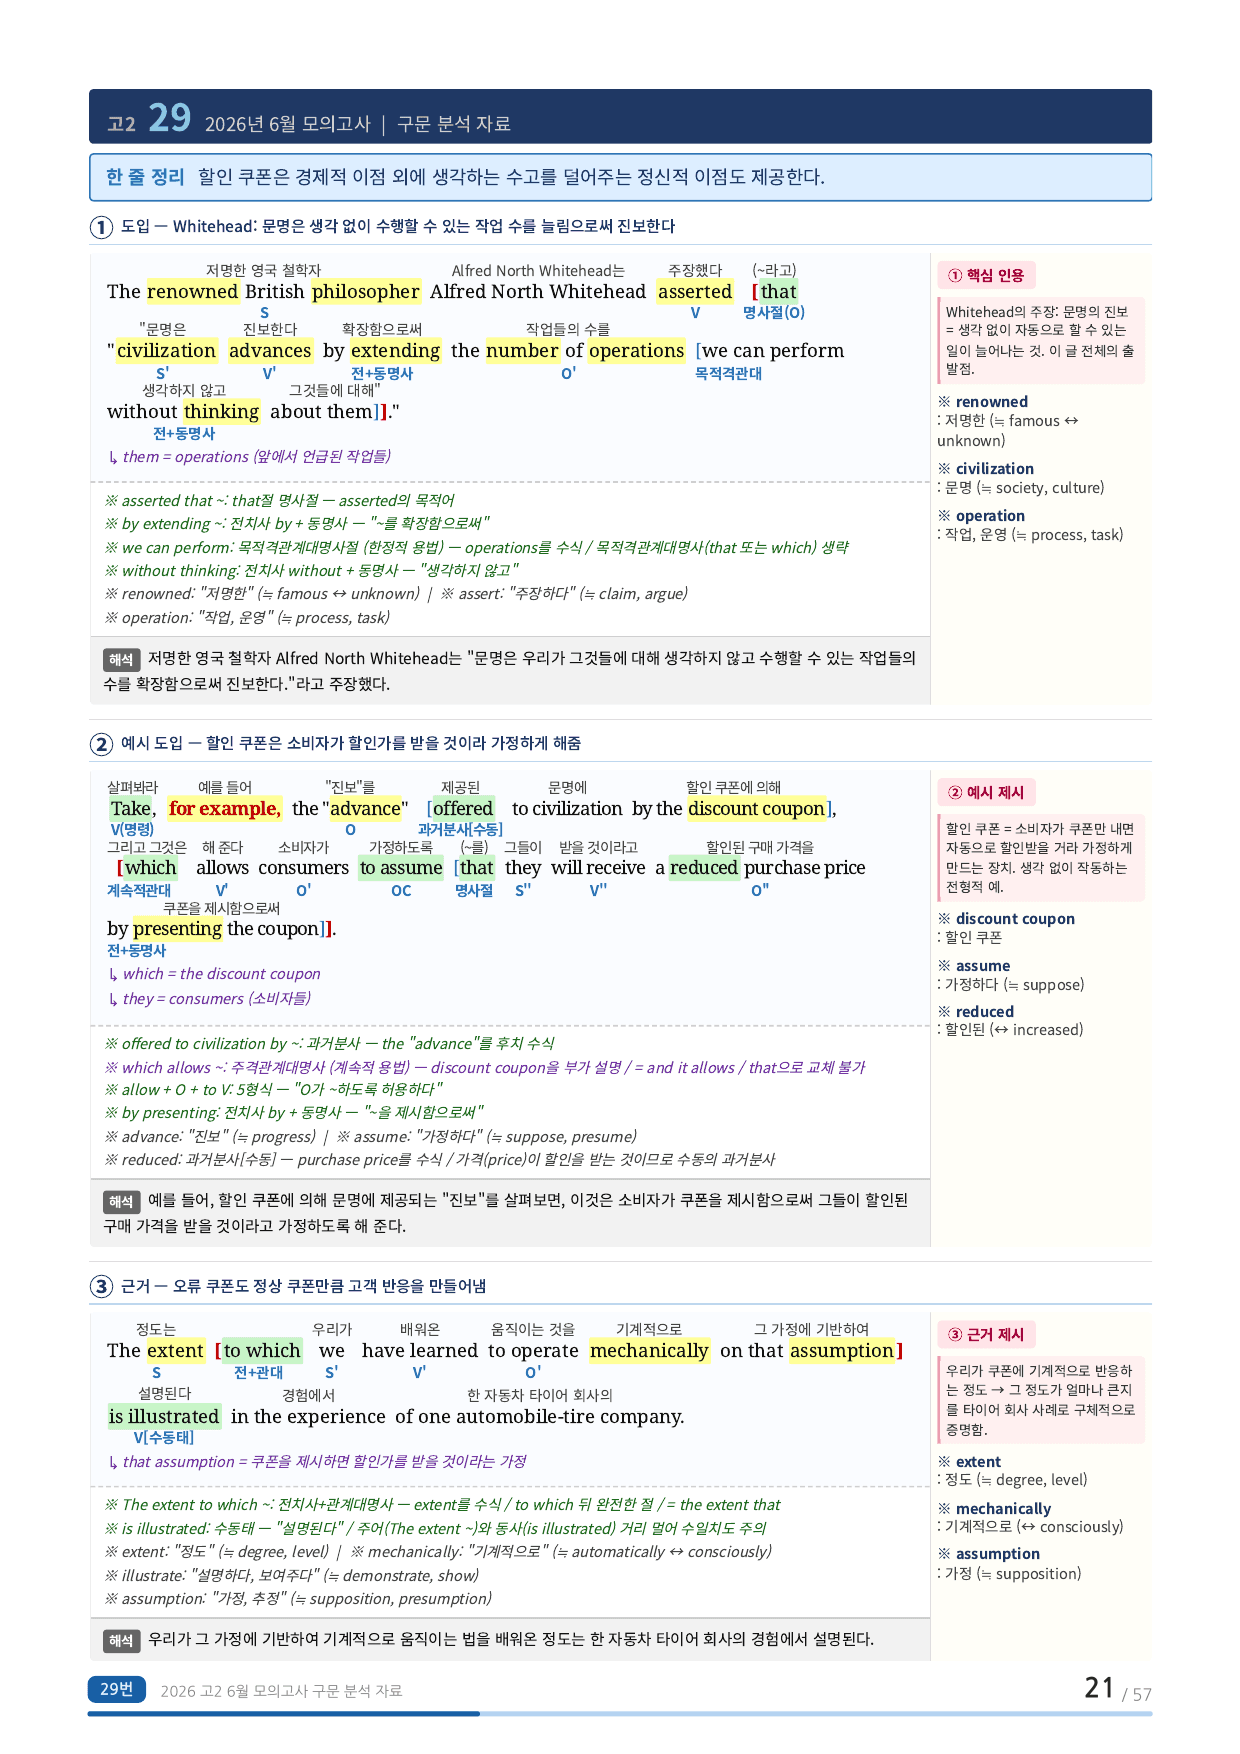Click the 해석 badge before "예를 들어, 할인 쿠폰에"
Screen dimensions: 1240x1754
121,1201
